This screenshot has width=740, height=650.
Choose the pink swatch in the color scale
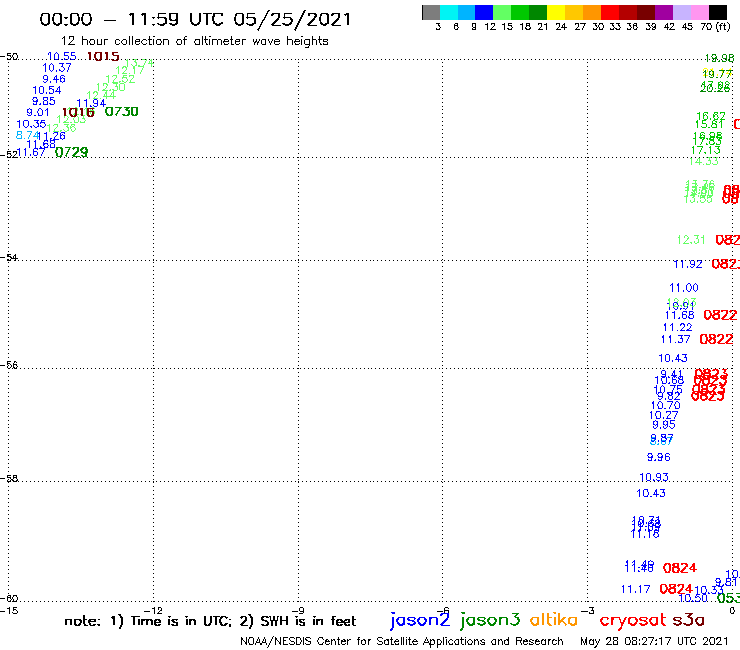pyautogui.click(x=700, y=12)
